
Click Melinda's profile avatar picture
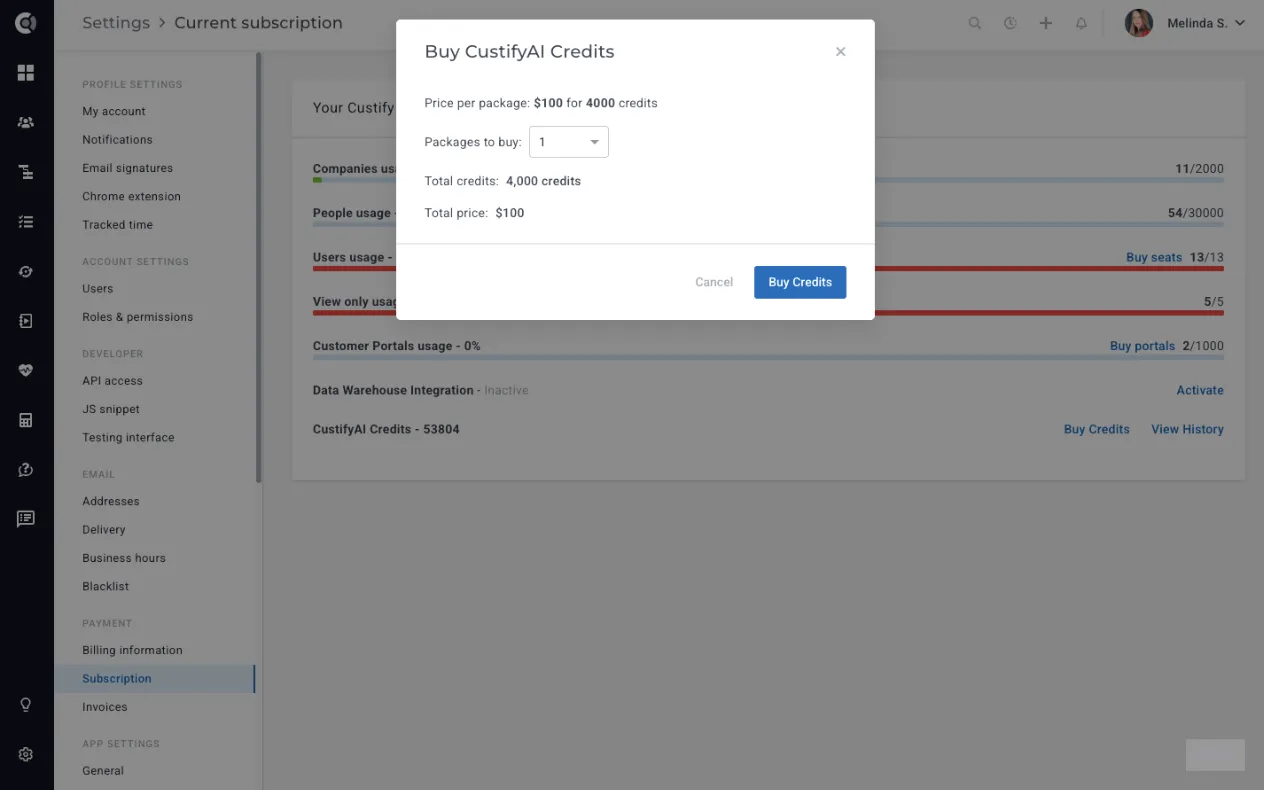pos(1139,23)
